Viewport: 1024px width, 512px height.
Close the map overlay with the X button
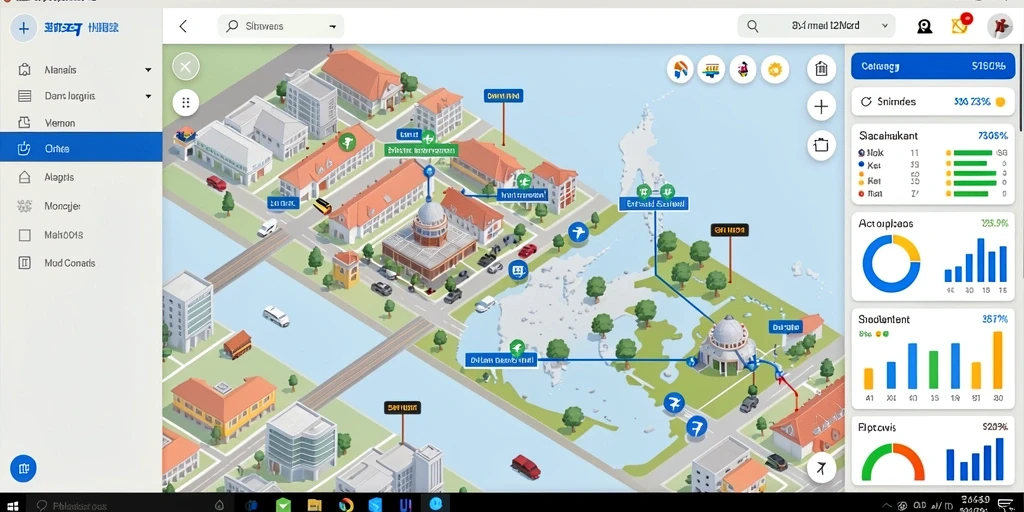185,67
